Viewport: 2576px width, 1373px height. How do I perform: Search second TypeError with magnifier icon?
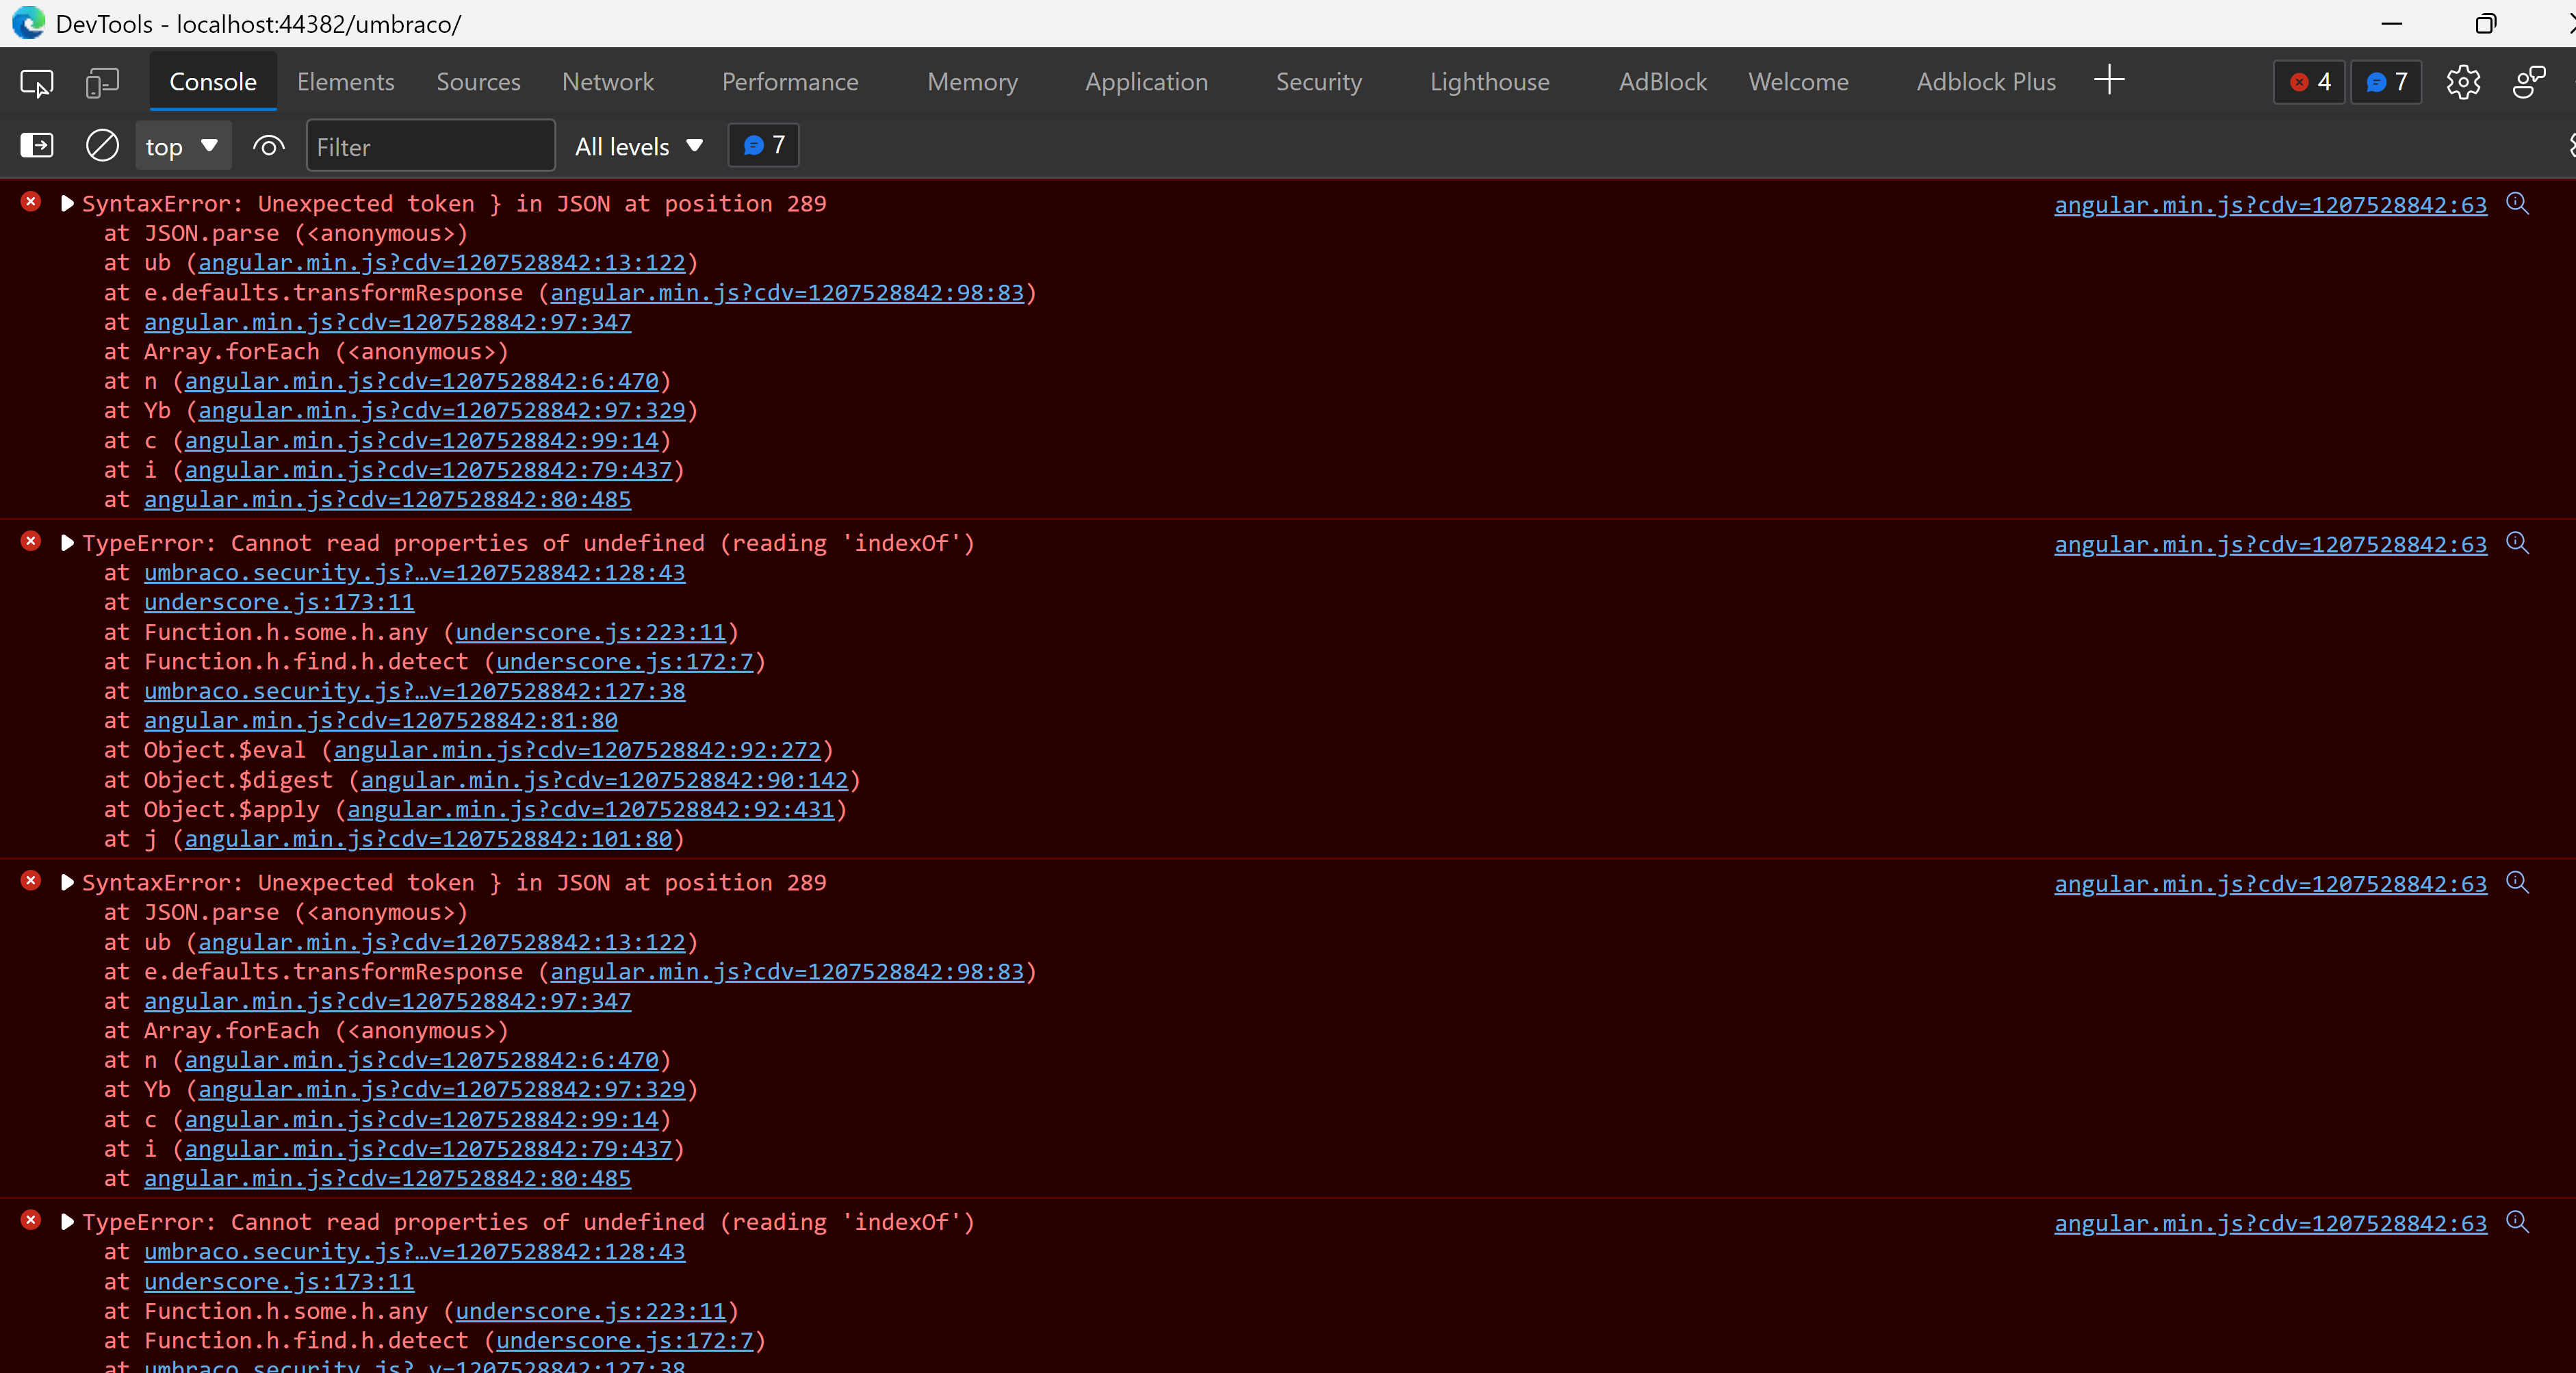(x=2518, y=1222)
